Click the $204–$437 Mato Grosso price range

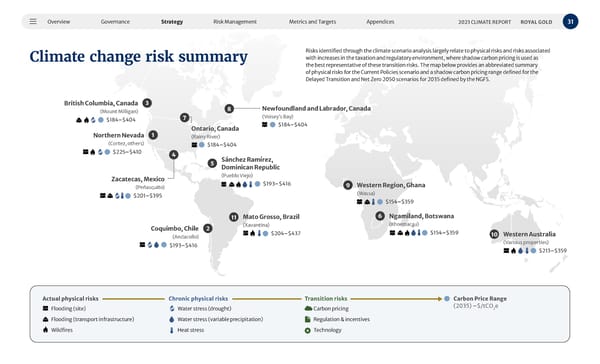point(286,233)
